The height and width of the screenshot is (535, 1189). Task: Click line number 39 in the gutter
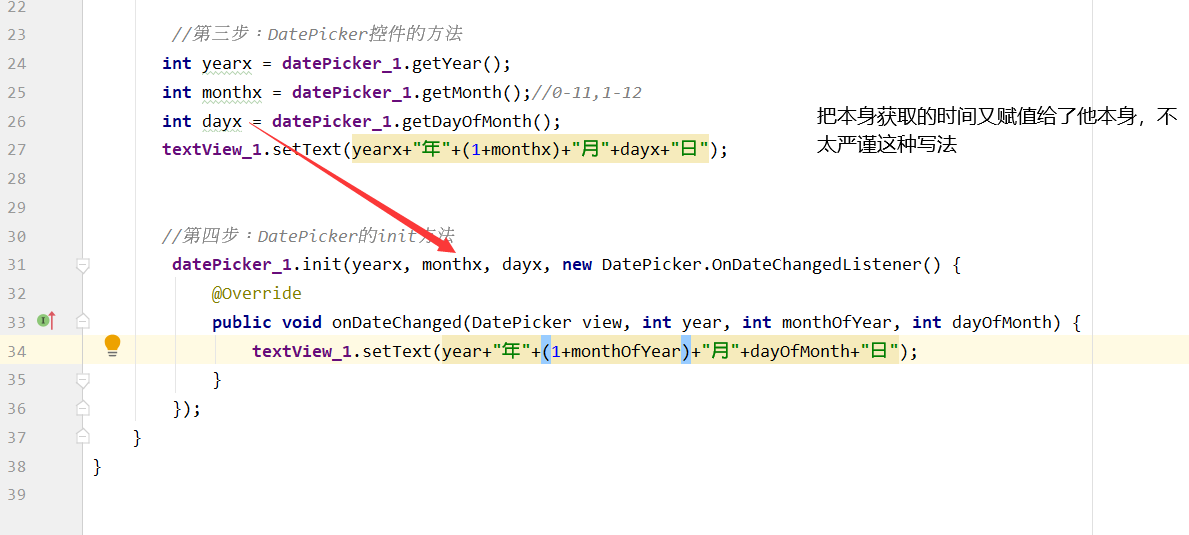[15, 495]
